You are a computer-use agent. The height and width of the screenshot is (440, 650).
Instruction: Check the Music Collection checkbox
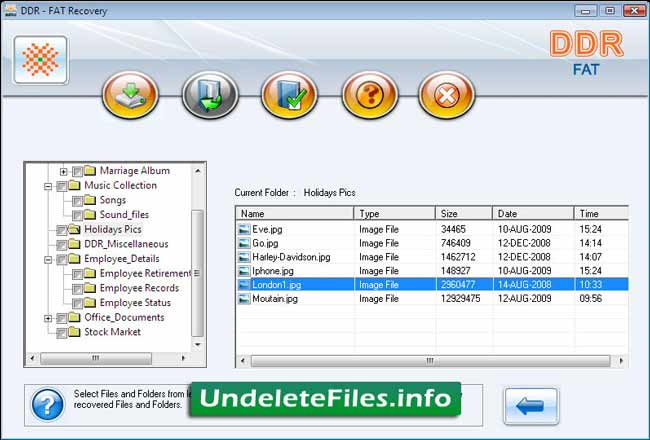(61, 186)
